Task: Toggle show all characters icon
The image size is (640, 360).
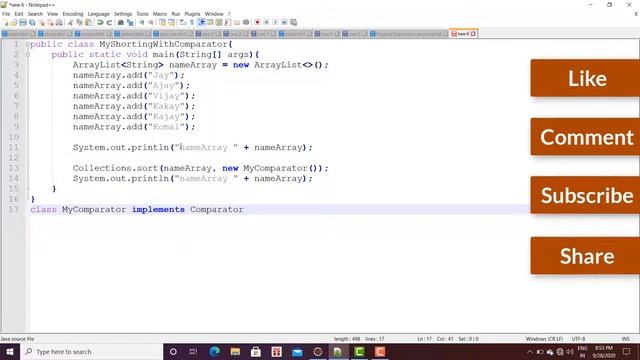Action: pyautogui.click(x=191, y=22)
